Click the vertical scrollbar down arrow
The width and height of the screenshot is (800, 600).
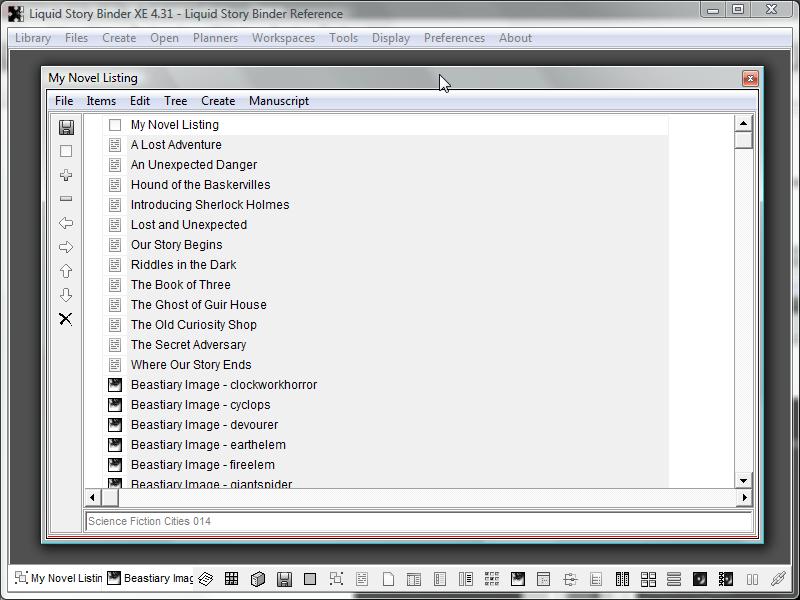[x=743, y=480]
